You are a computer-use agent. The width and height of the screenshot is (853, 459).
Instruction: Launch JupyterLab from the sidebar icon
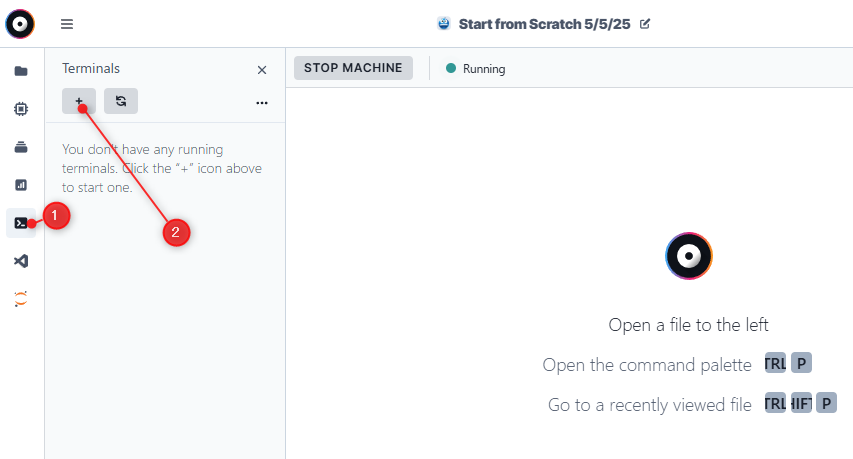point(21,298)
